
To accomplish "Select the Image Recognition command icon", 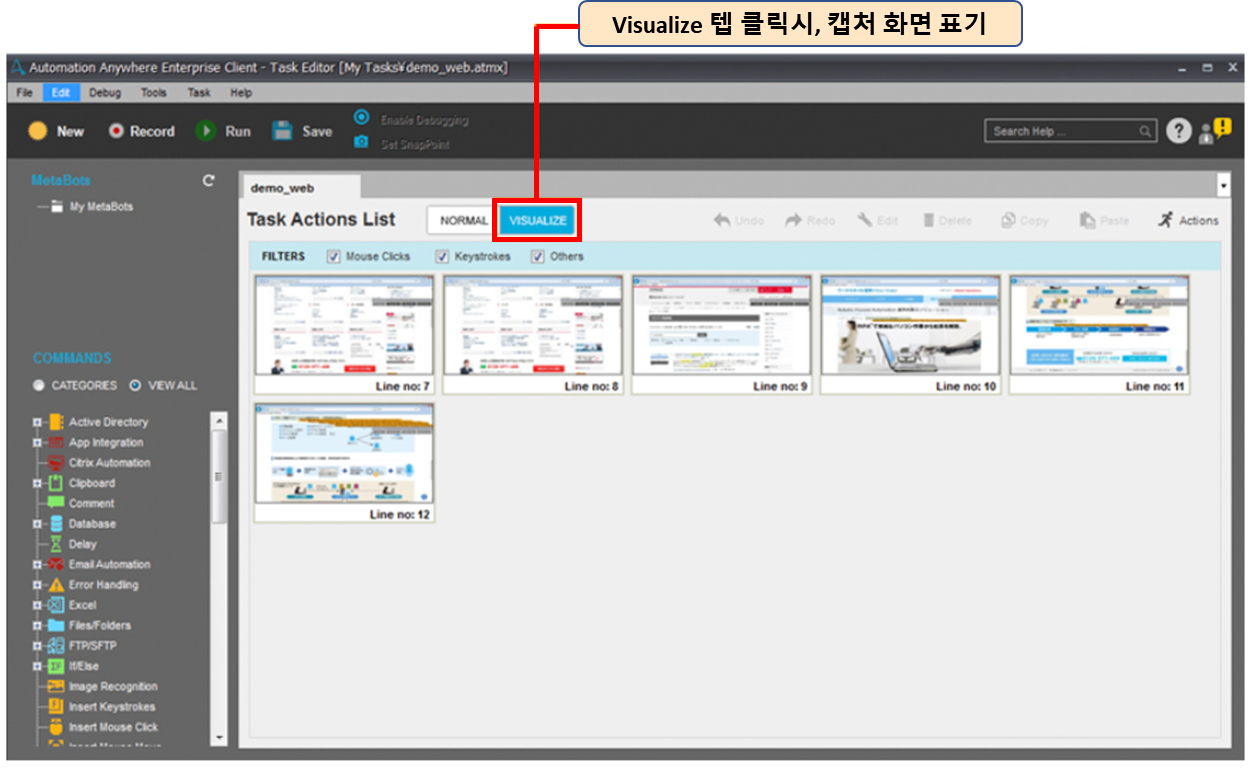I will point(56,686).
